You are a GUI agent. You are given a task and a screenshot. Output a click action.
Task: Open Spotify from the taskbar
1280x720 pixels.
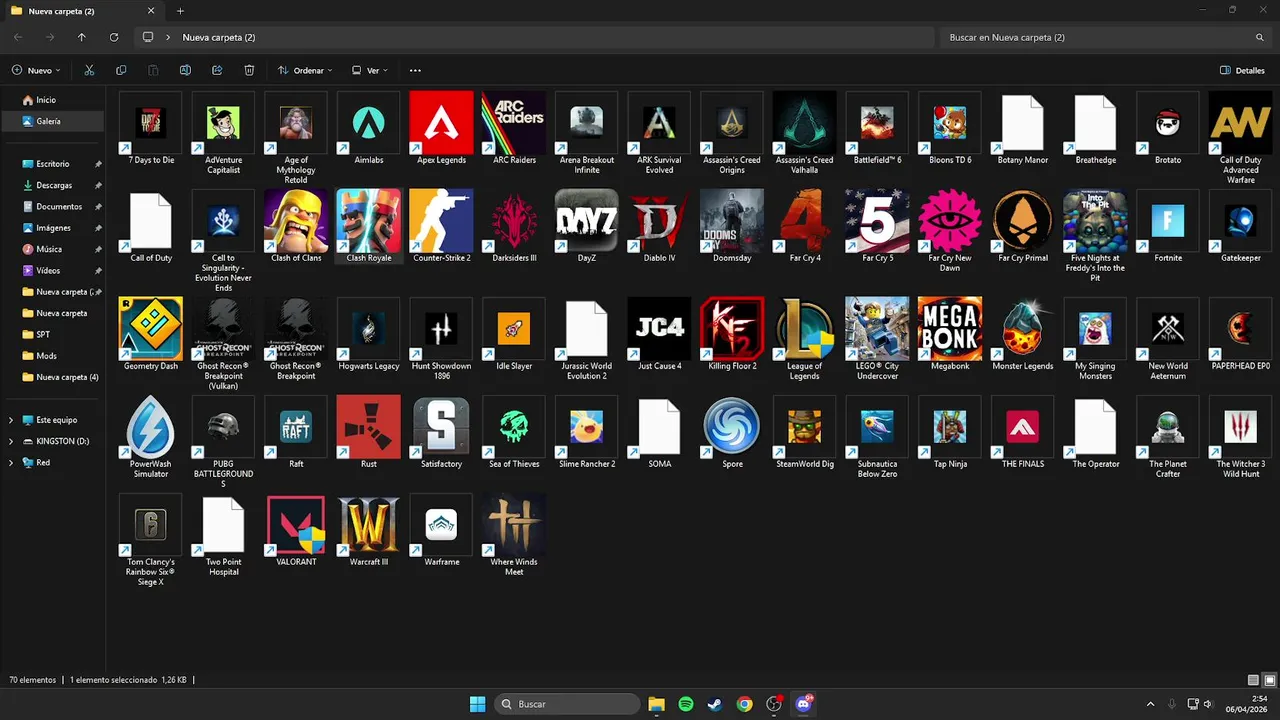tap(685, 704)
